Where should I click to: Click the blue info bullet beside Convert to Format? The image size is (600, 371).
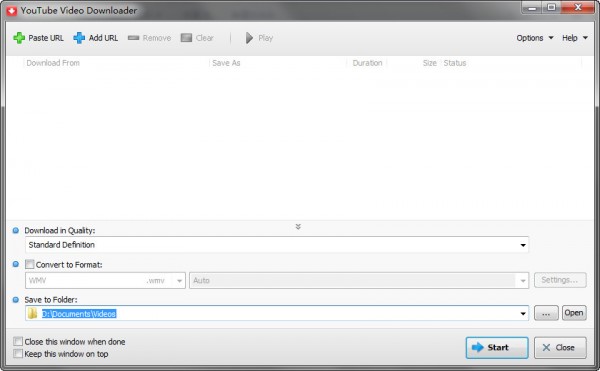point(16,264)
